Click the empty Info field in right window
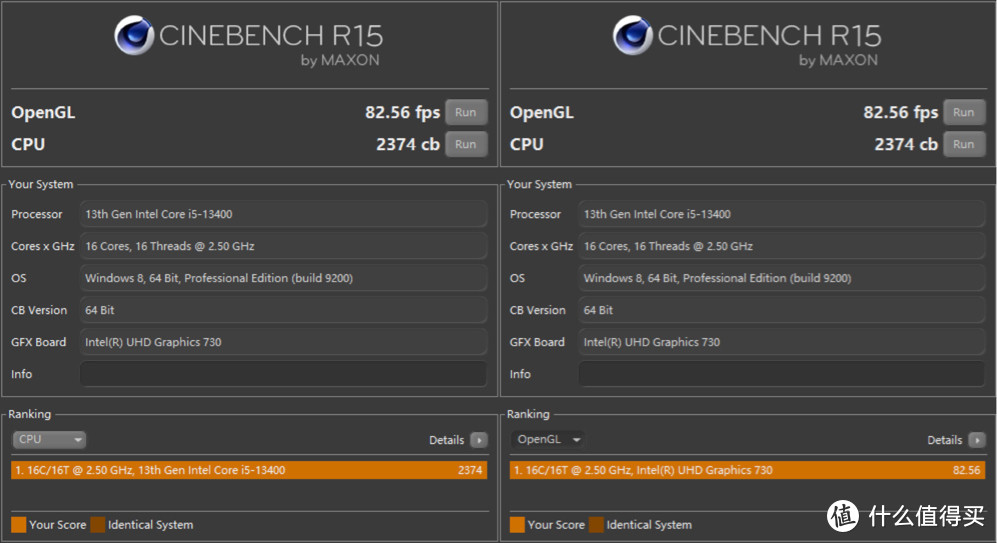This screenshot has height=543, width=997. [782, 374]
